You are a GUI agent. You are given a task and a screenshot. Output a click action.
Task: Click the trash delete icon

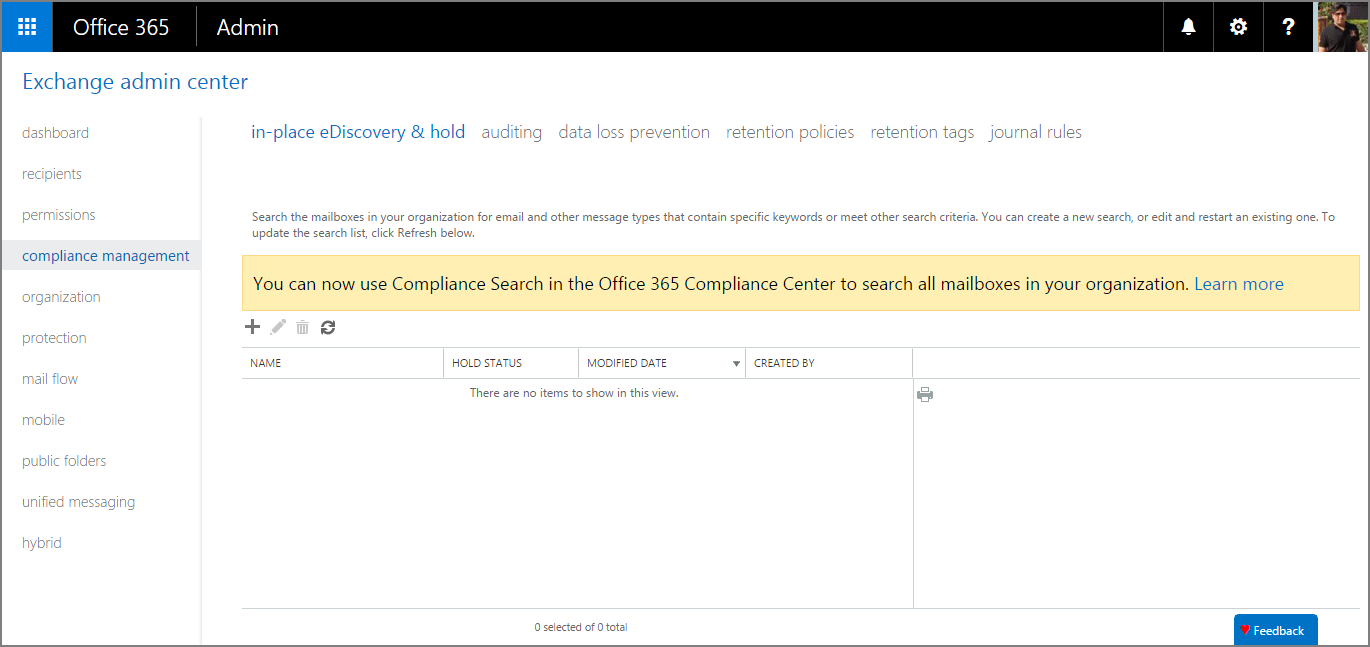click(302, 327)
